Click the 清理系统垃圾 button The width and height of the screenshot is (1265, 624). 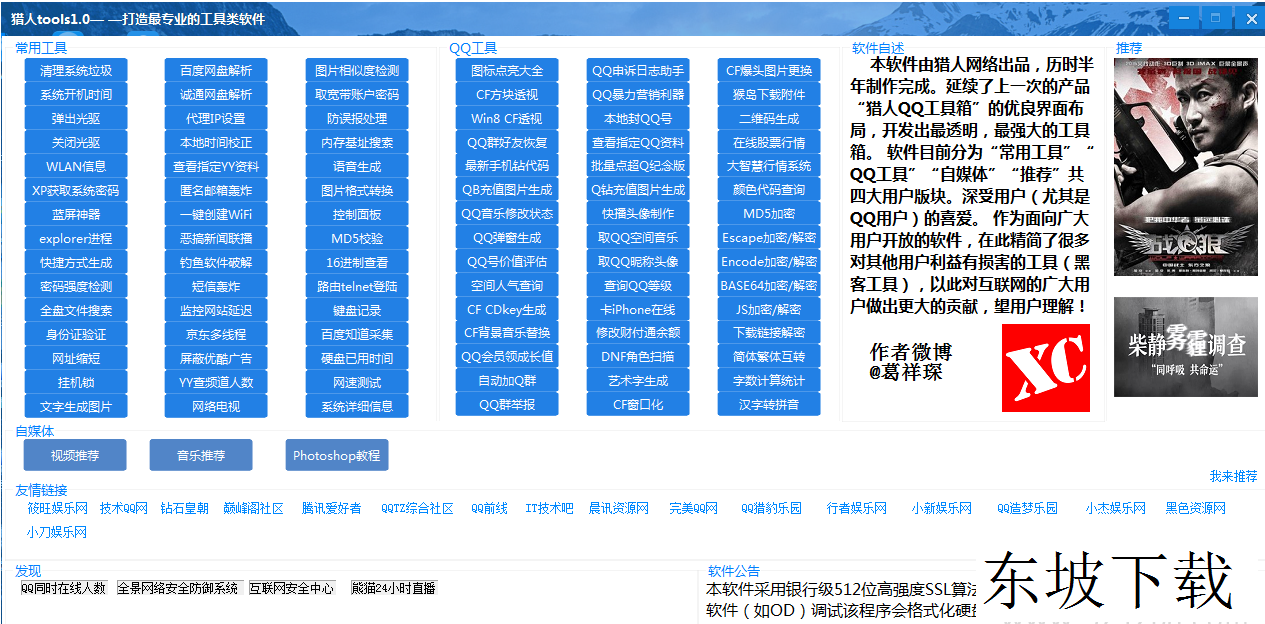point(76,71)
